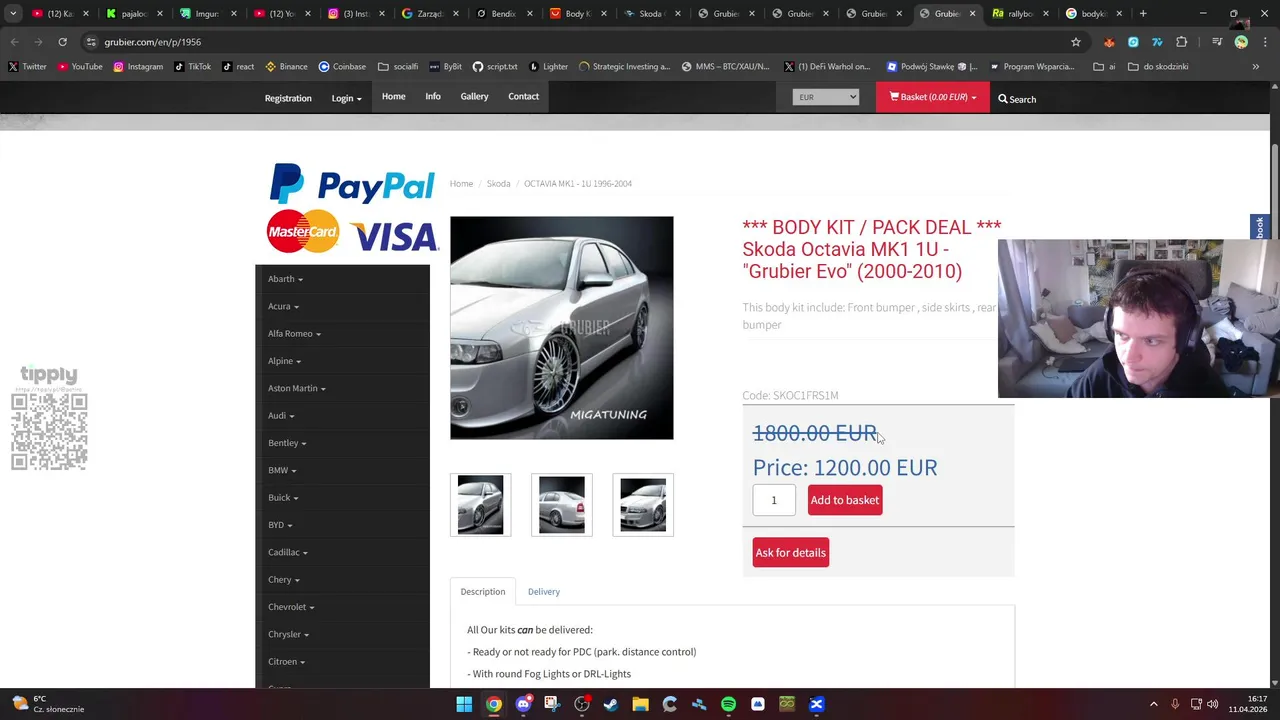
Task: Bookmark this page with the star icon
Action: click(x=1076, y=42)
